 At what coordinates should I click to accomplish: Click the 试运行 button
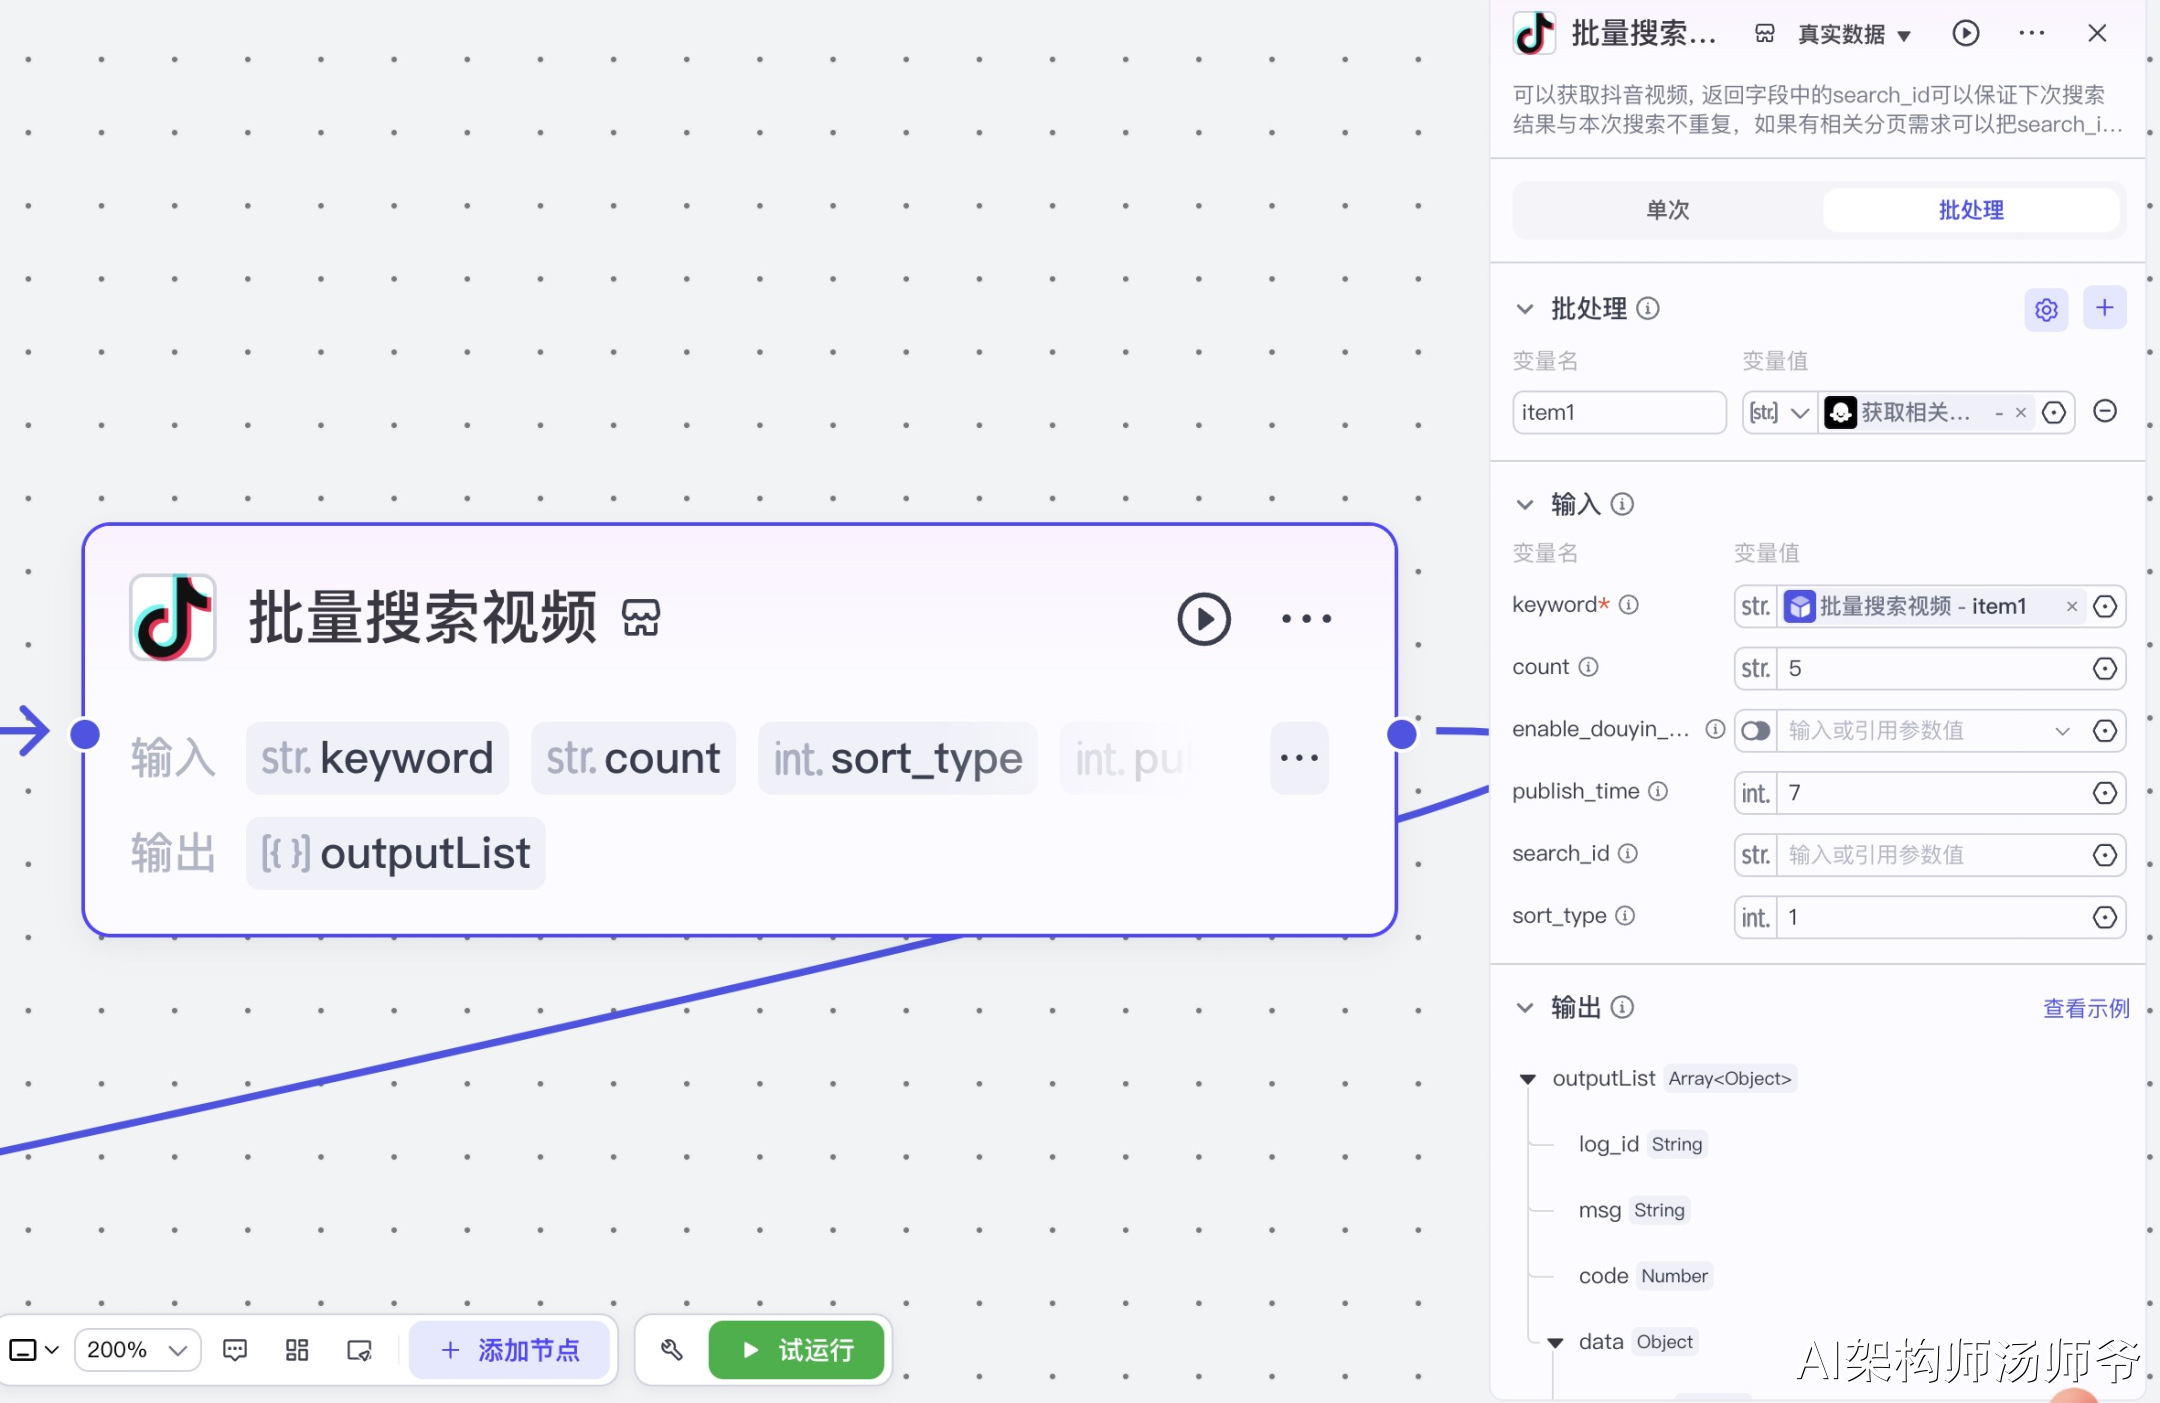797,1350
